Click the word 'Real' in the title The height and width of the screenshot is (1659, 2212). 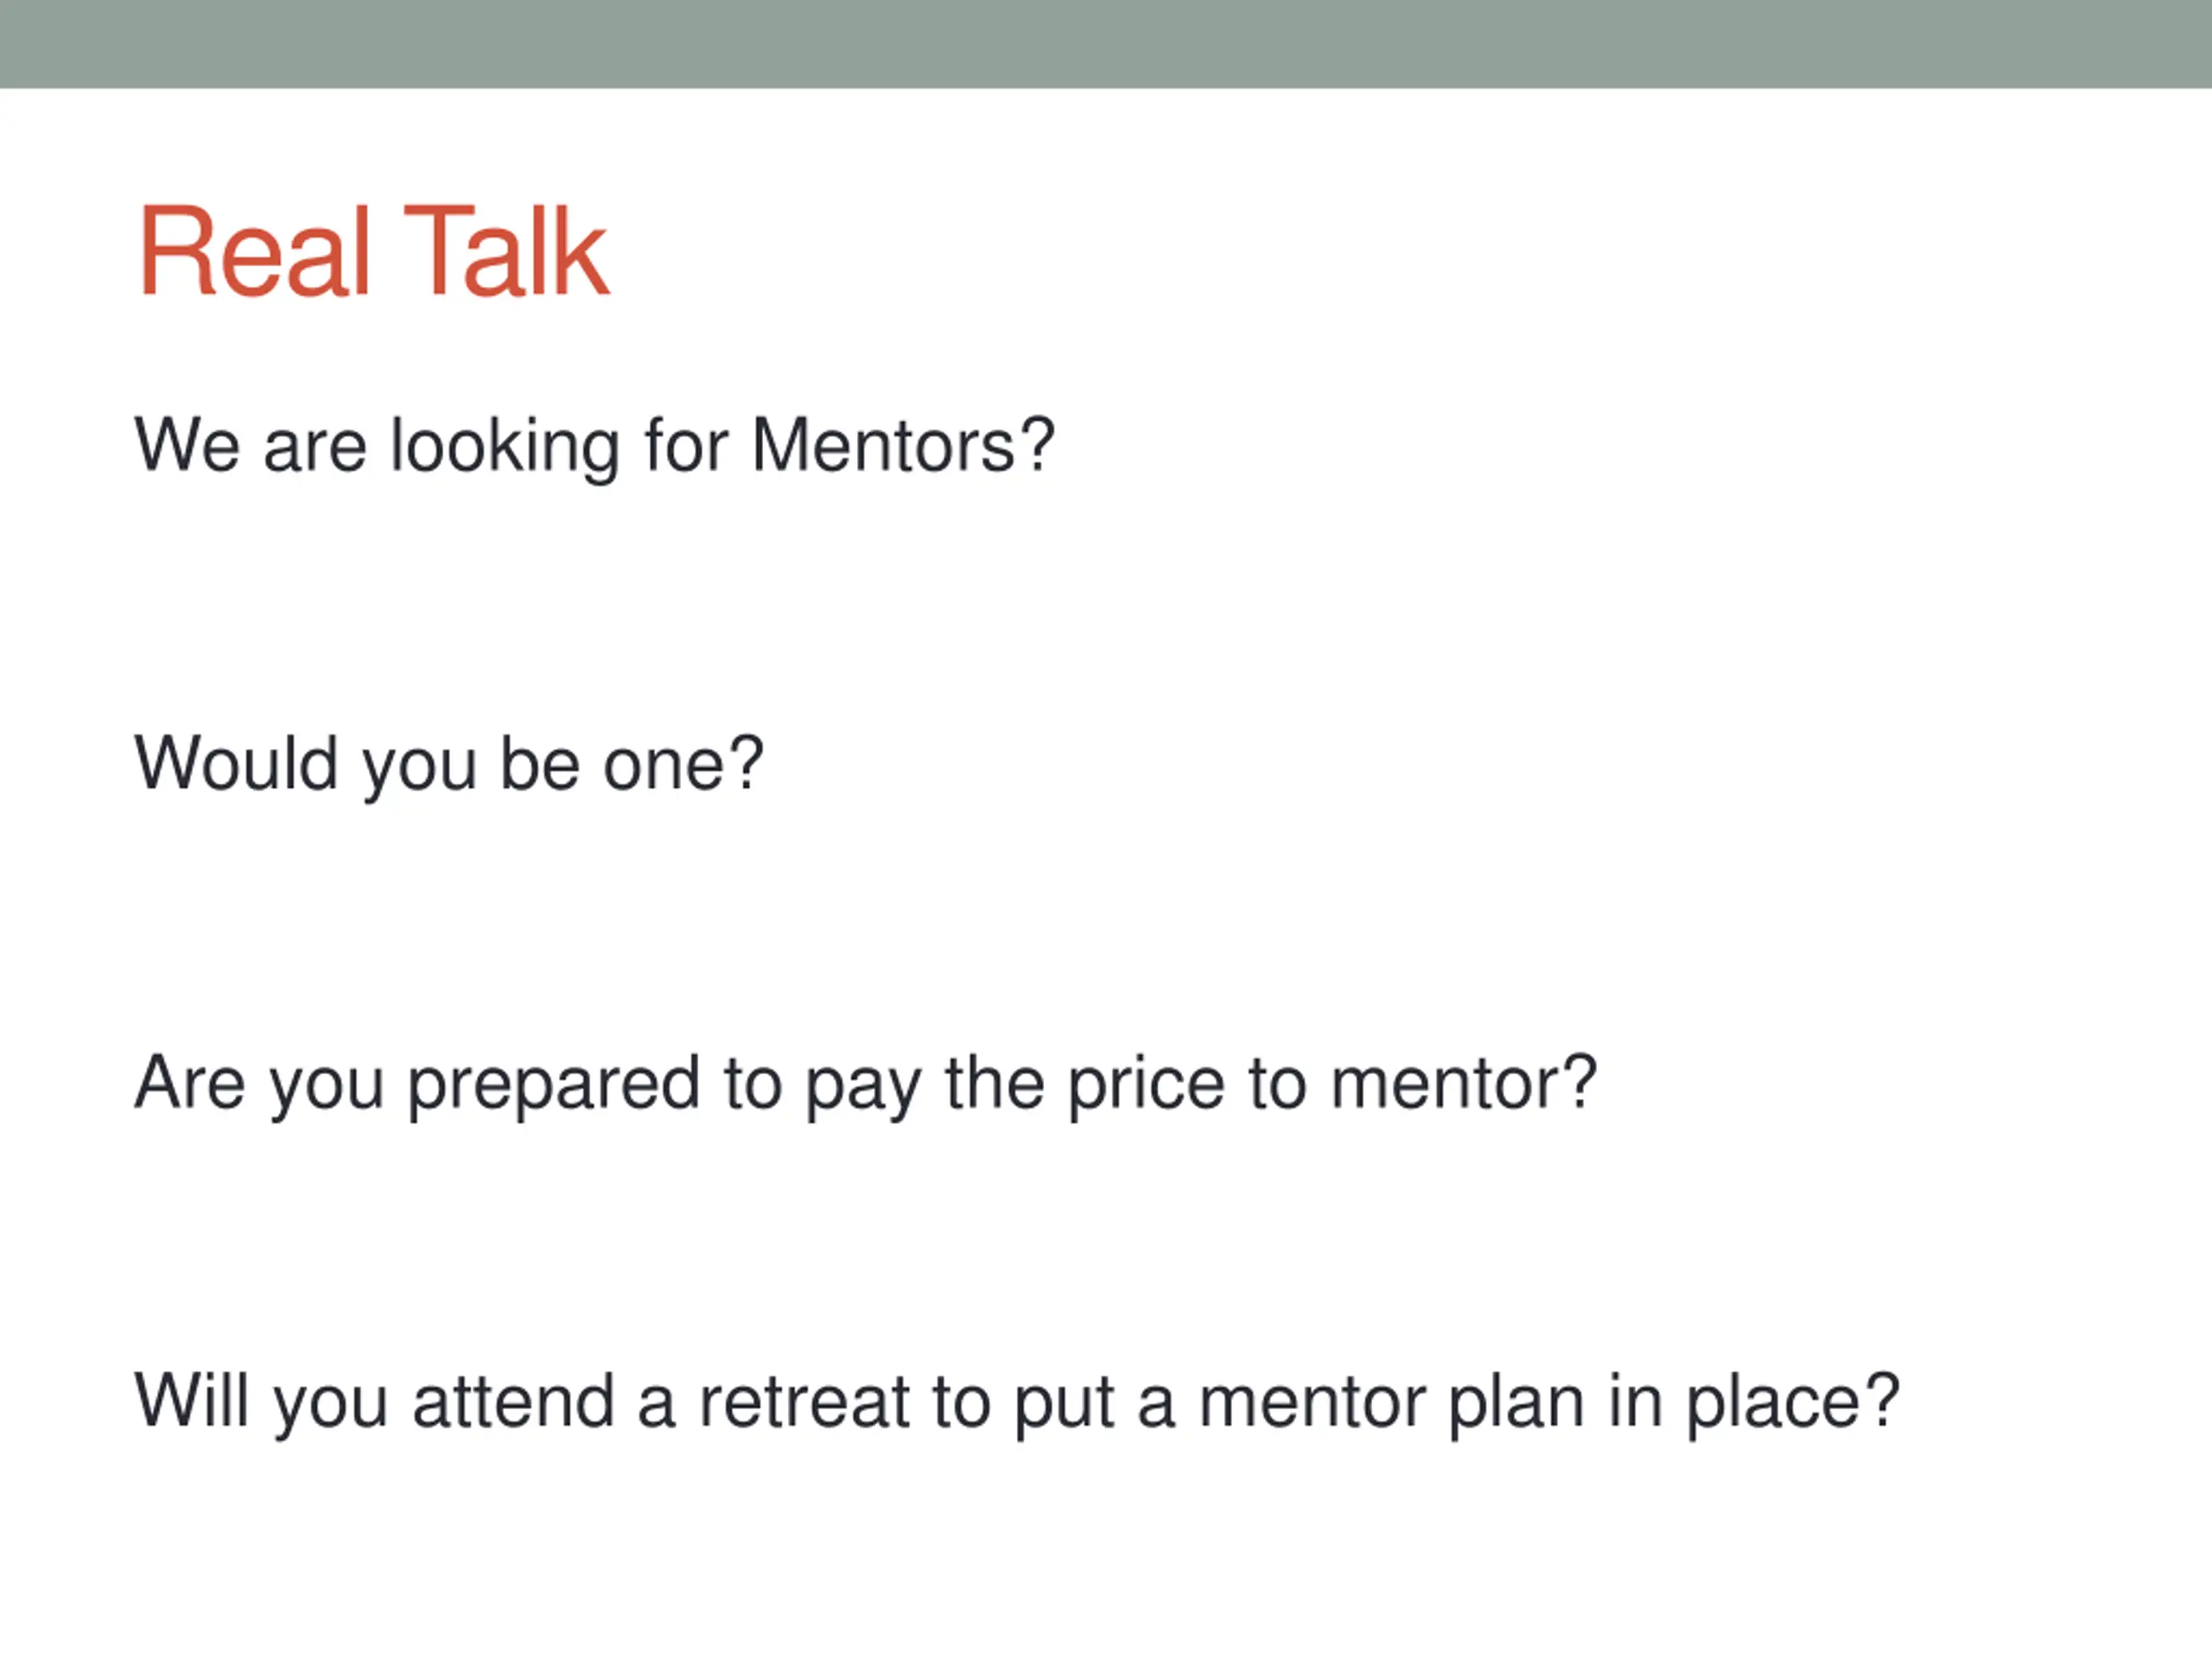coord(255,251)
